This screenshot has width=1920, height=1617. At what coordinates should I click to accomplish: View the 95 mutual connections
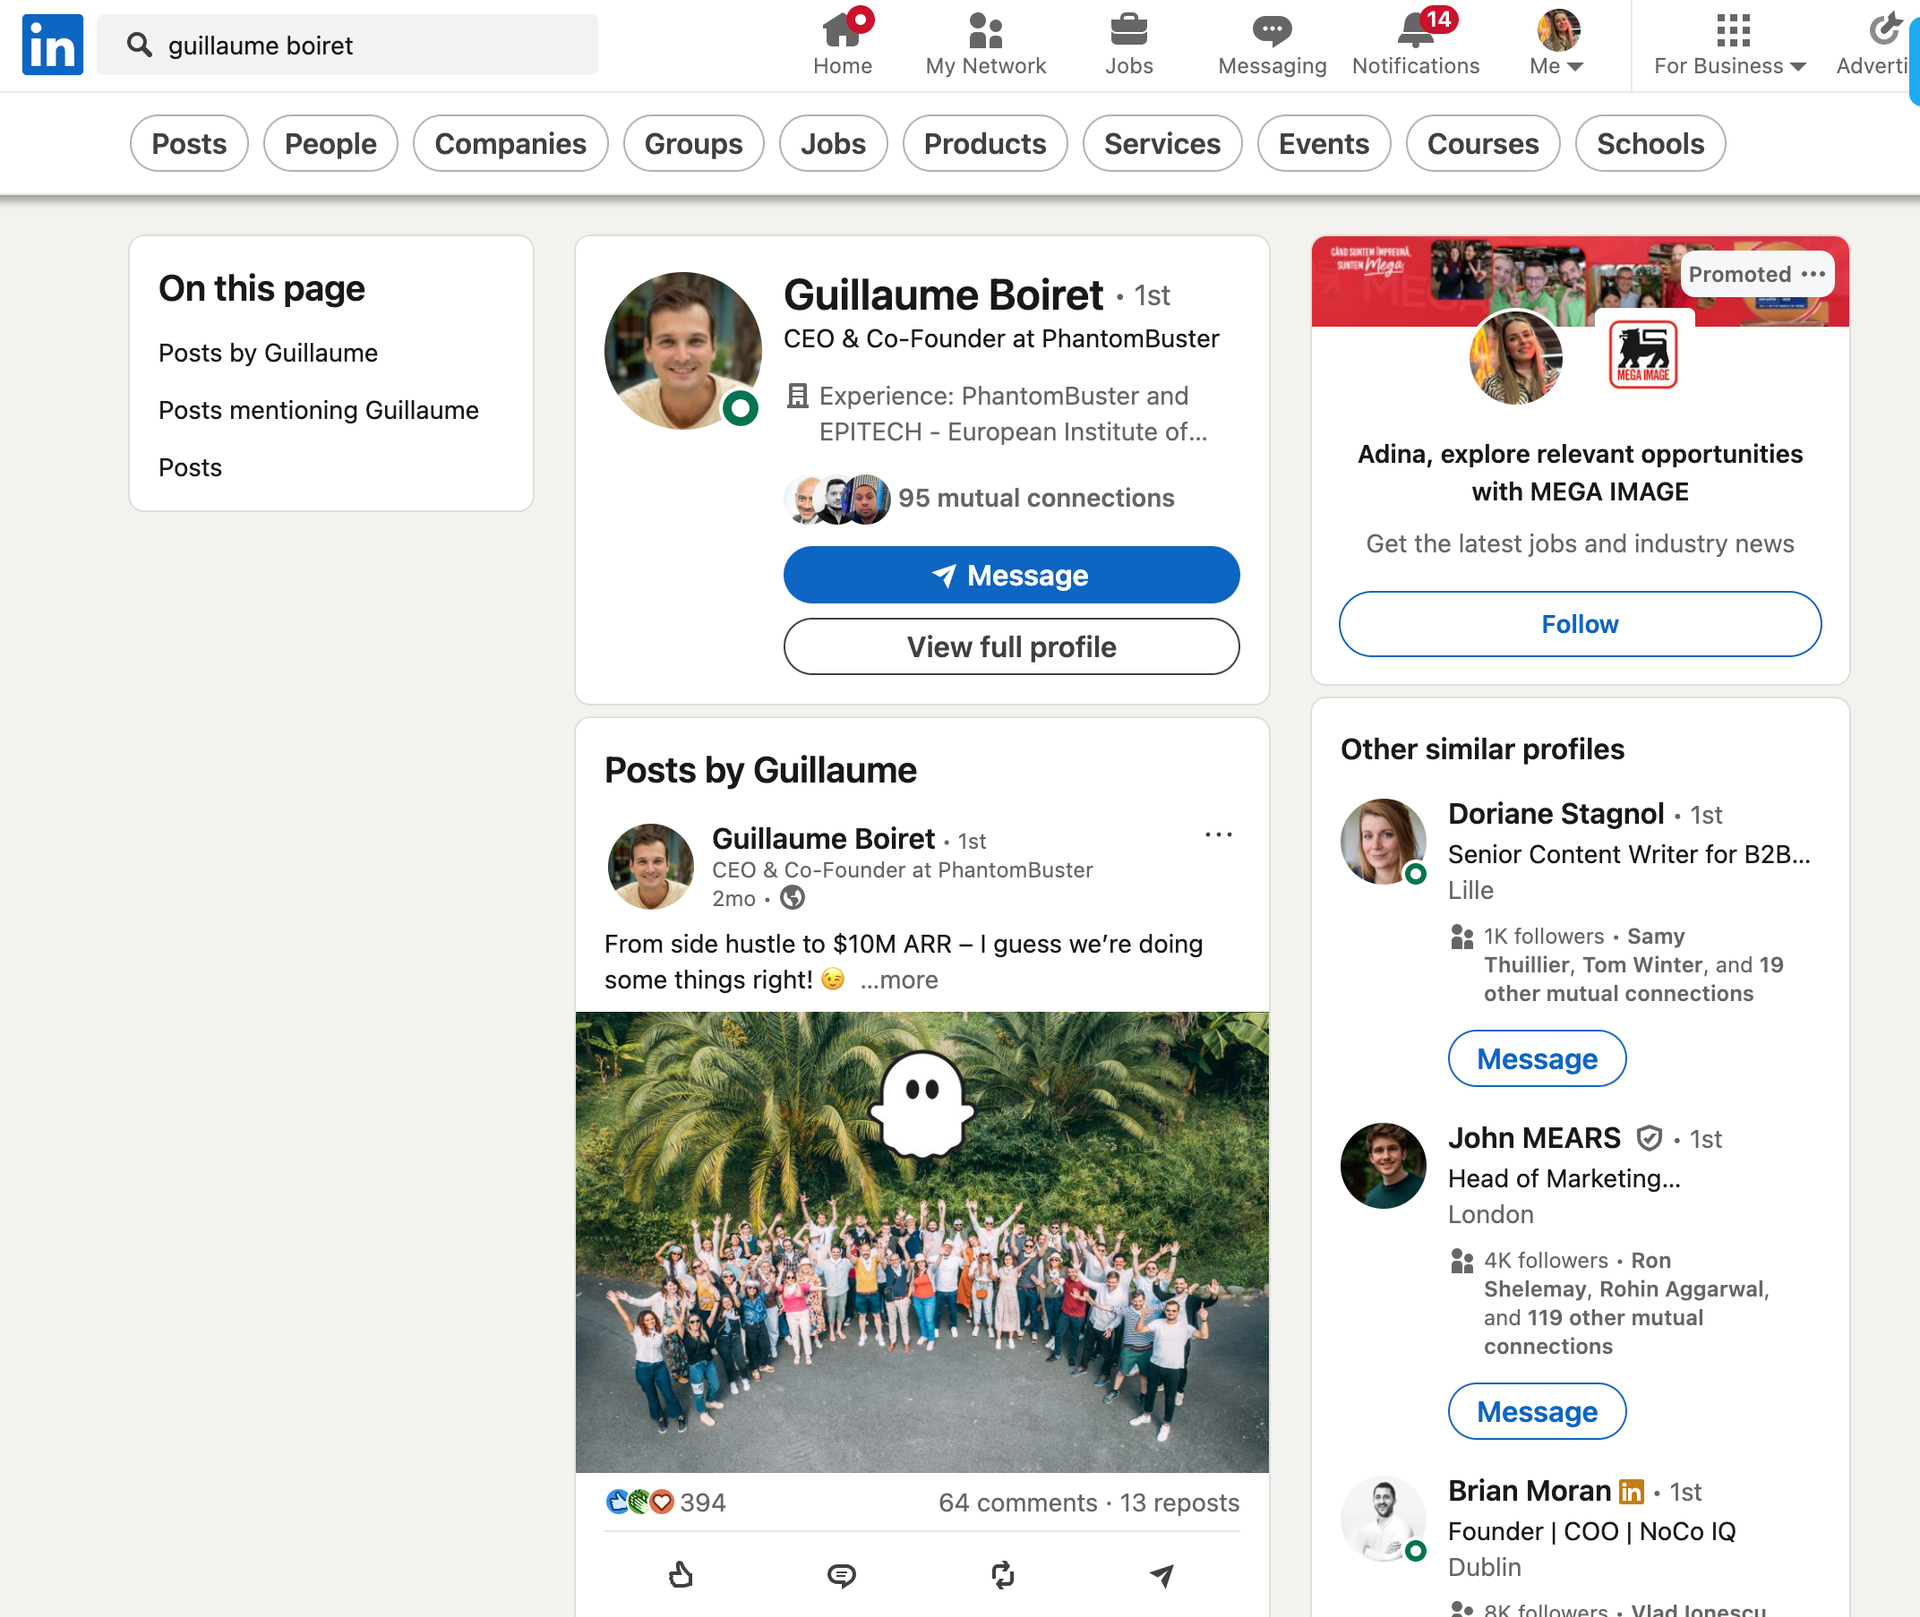point(1036,498)
